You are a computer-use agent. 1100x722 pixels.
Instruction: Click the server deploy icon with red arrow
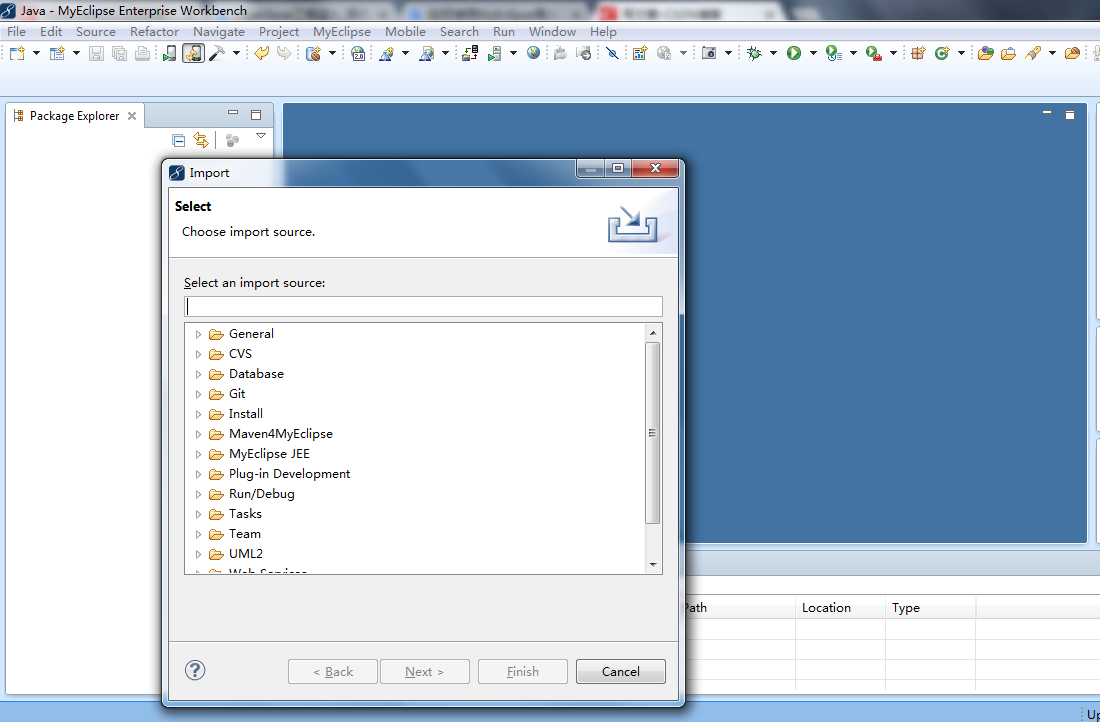469,53
